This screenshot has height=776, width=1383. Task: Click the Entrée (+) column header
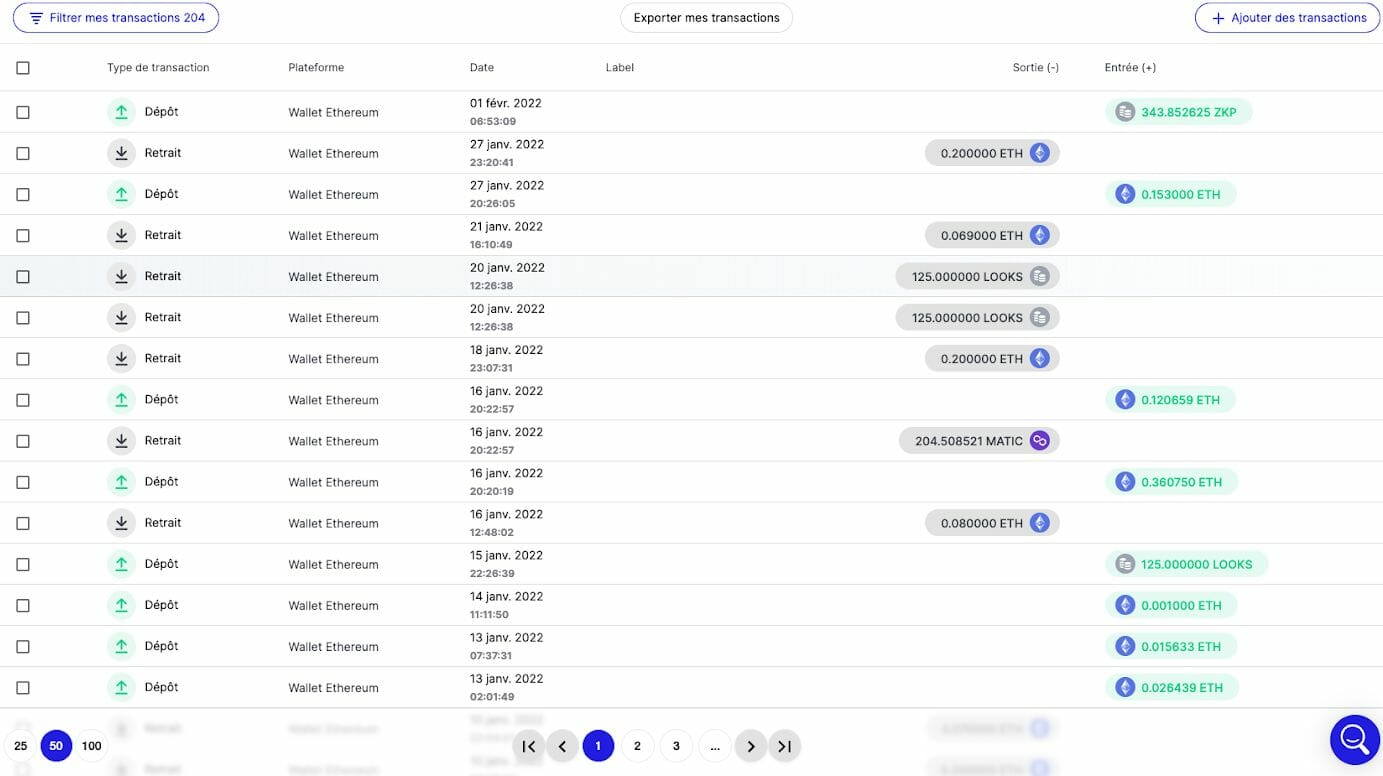1130,68
